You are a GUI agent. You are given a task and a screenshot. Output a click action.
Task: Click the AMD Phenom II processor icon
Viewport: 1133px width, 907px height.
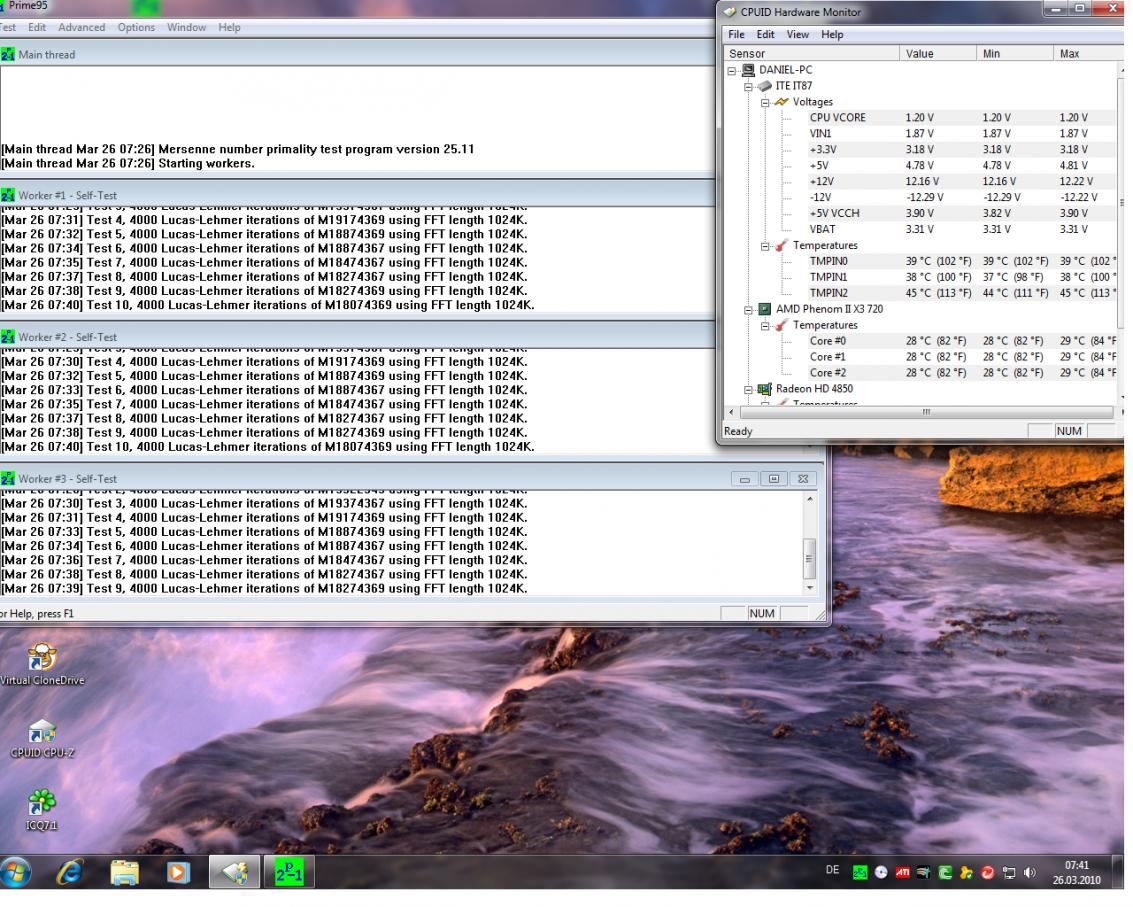(764, 309)
